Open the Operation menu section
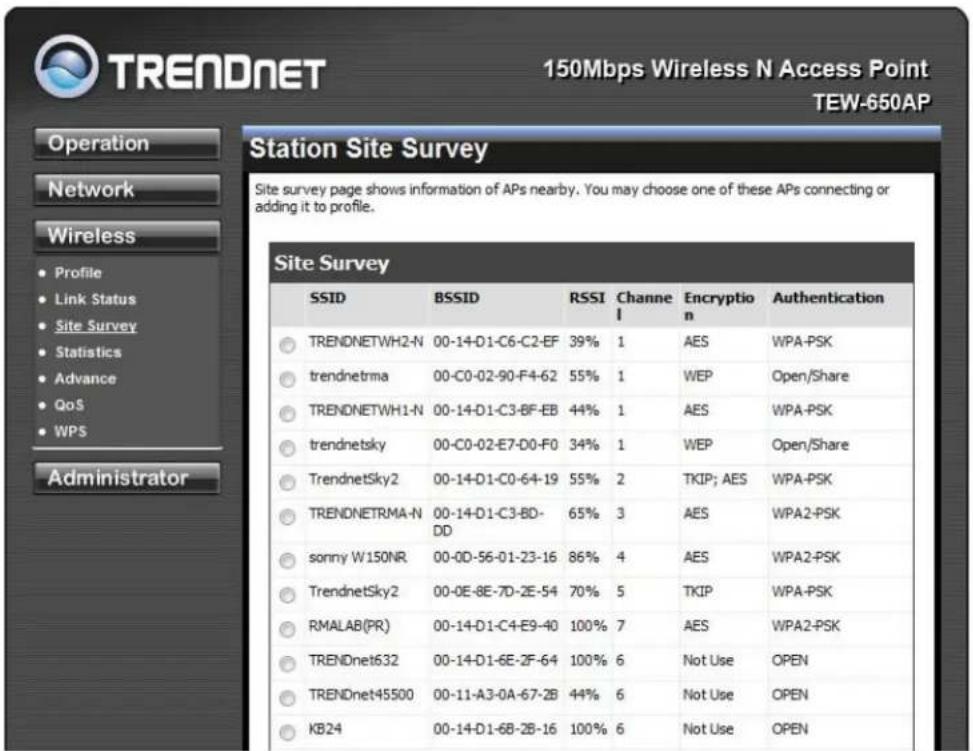Image resolution: width=973 pixels, height=751 pixels. pos(127,143)
